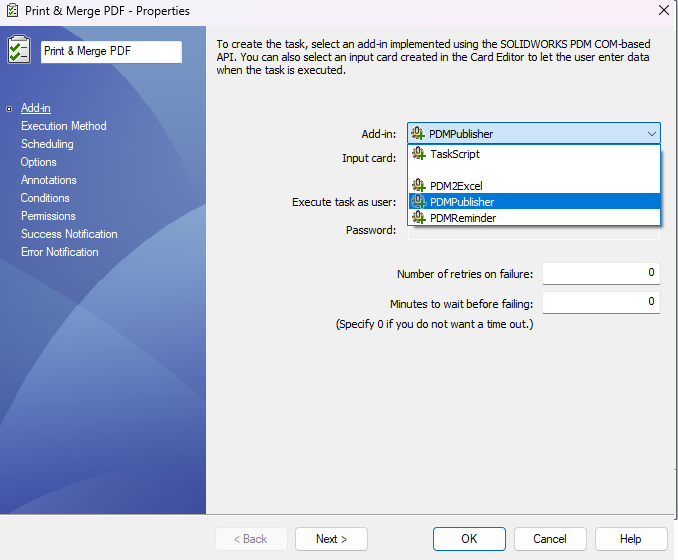This screenshot has height=560, width=678.
Task: Click the 'Execute task as user:' label
Action: click(x=344, y=202)
